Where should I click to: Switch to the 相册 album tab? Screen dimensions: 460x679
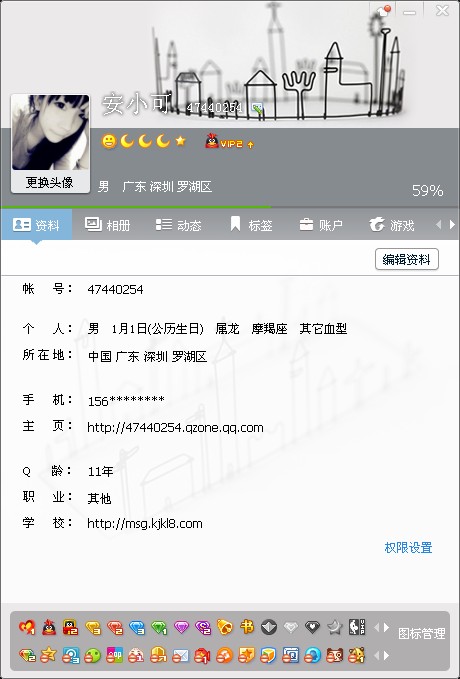click(107, 225)
